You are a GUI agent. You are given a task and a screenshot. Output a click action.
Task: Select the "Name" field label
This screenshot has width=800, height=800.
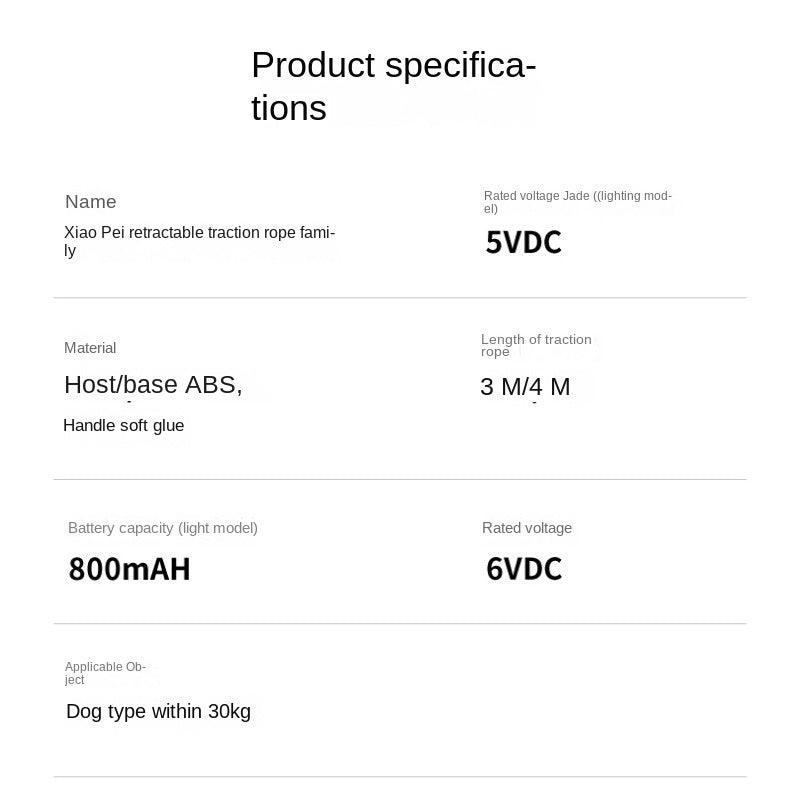pos(91,202)
